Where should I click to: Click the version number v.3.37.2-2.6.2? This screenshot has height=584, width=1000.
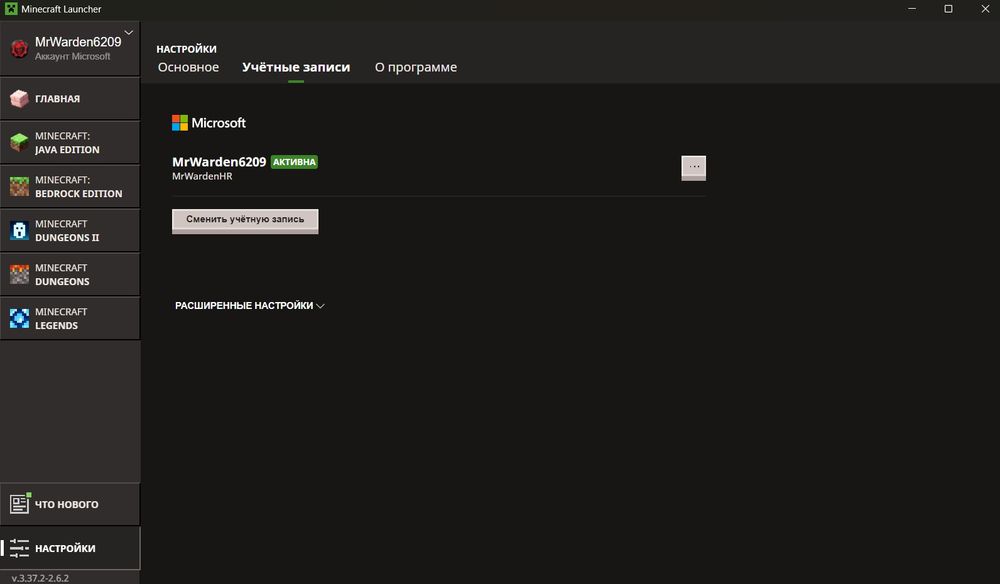(40, 578)
